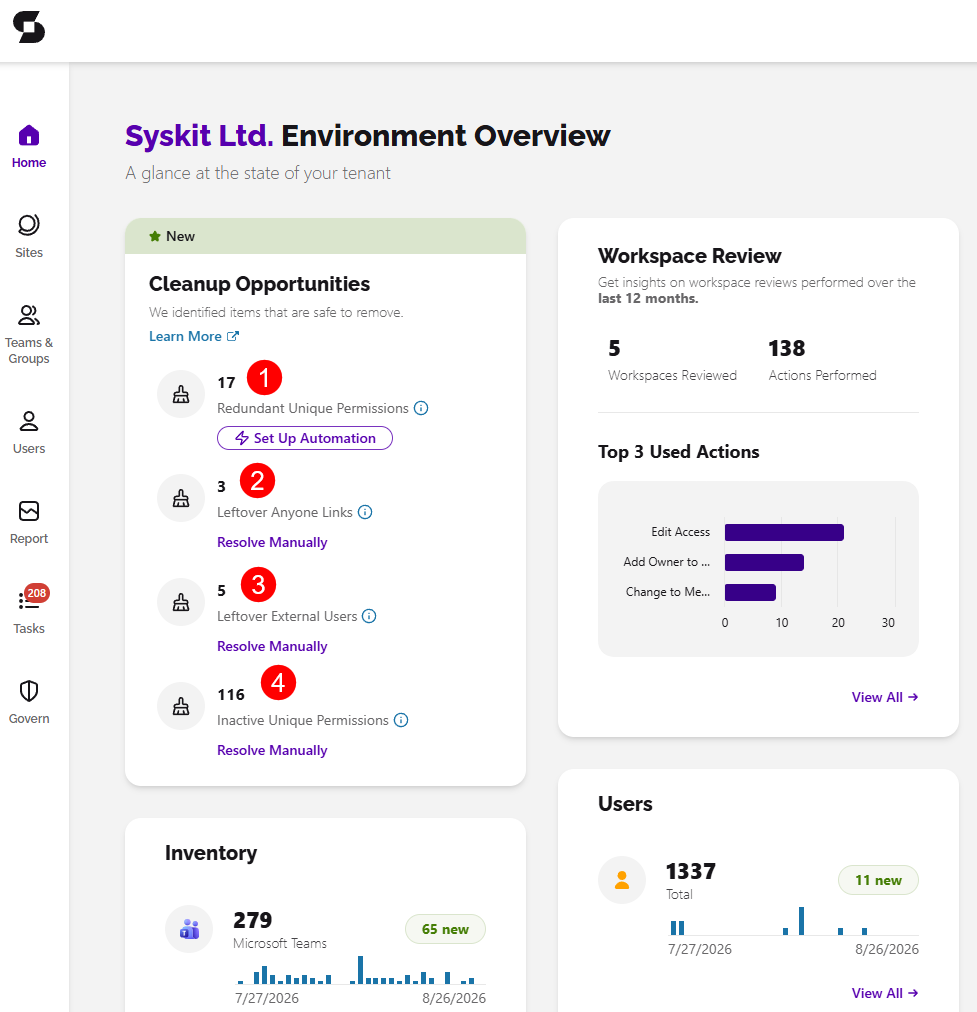The image size is (977, 1012).
Task: Click the 279 Microsoft Teams count
Action: pyautogui.click(x=252, y=920)
